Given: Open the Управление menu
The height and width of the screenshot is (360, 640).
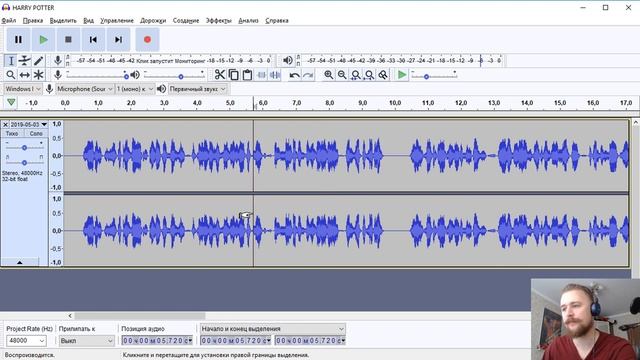Looking at the screenshot, I should pyautogui.click(x=117, y=20).
